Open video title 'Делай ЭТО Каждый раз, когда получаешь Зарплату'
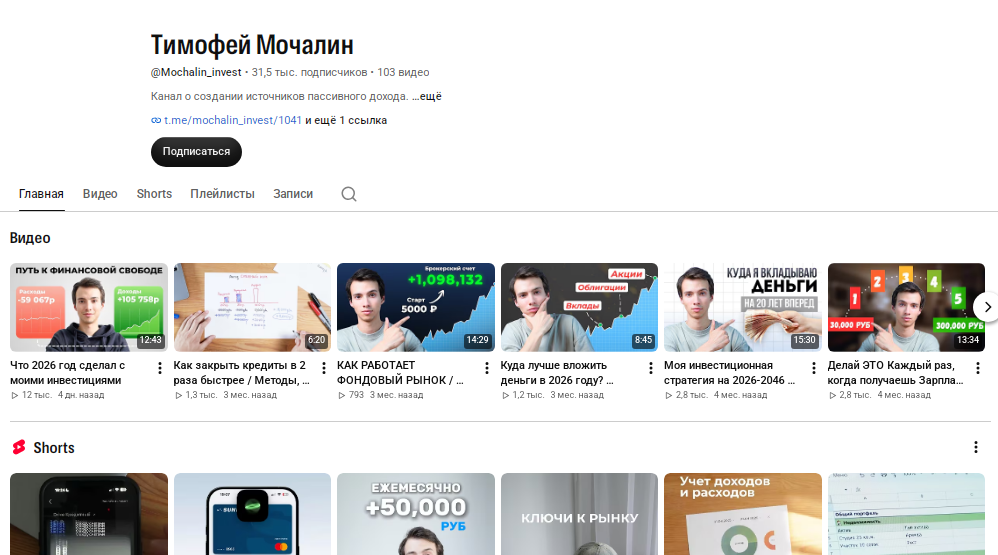 (x=896, y=373)
